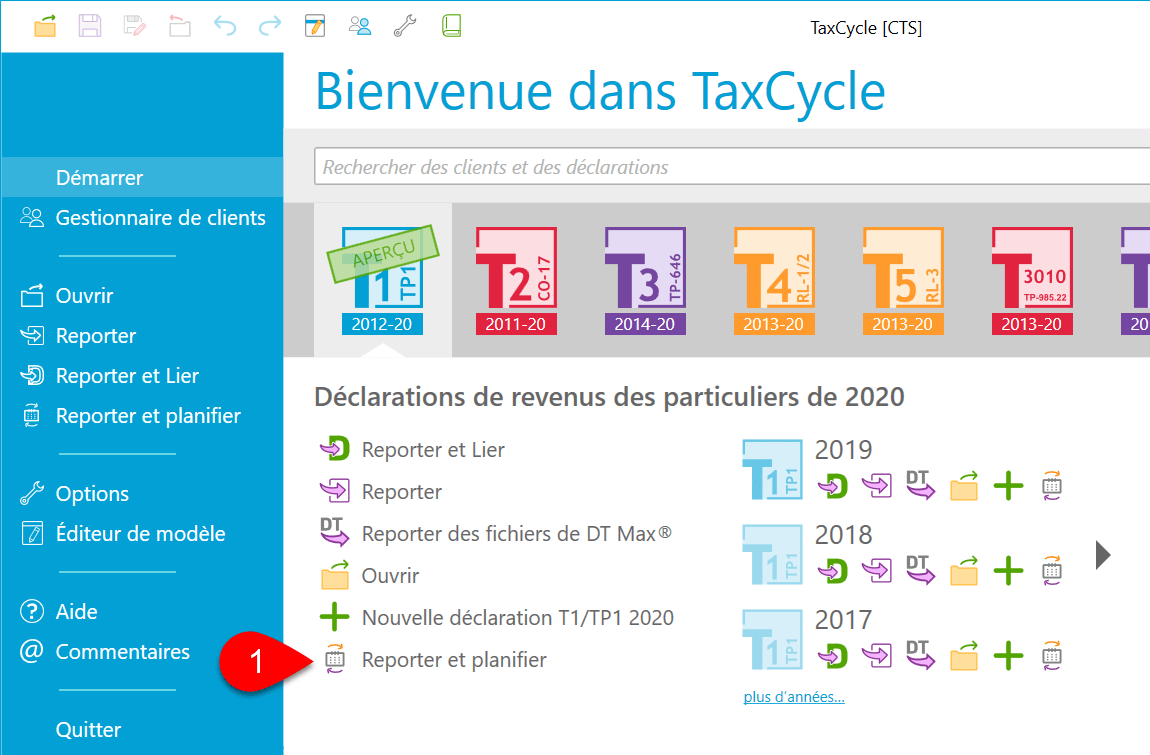Focus the client and return search box

(x=732, y=167)
